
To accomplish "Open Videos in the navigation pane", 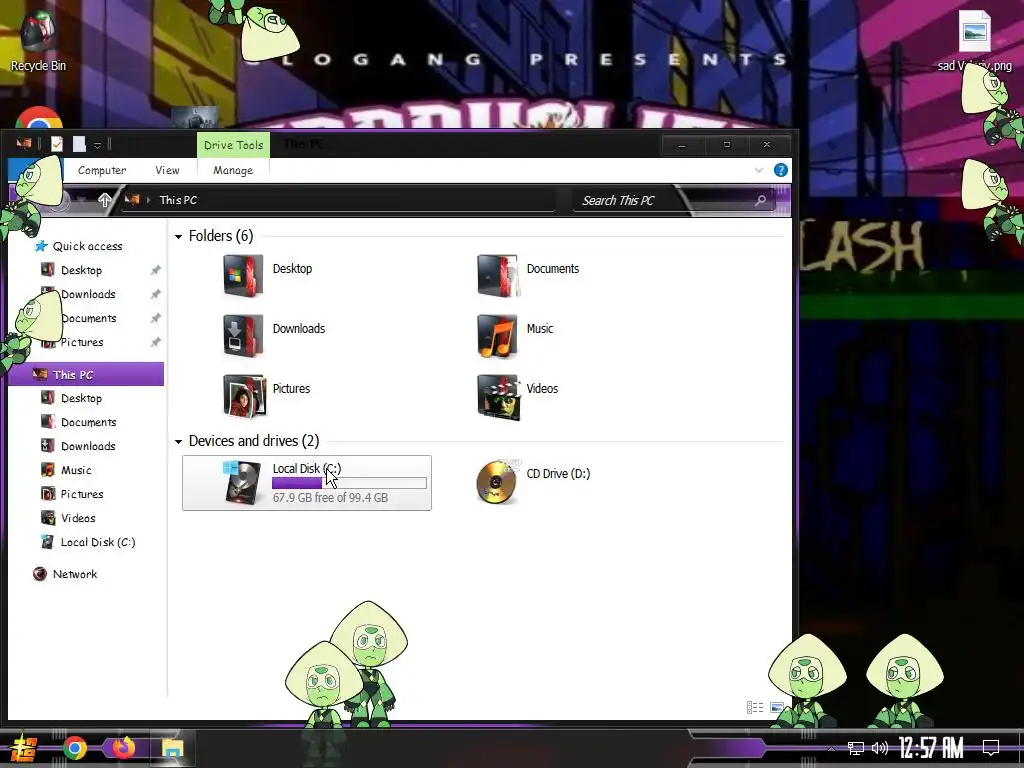I will tap(78, 519).
